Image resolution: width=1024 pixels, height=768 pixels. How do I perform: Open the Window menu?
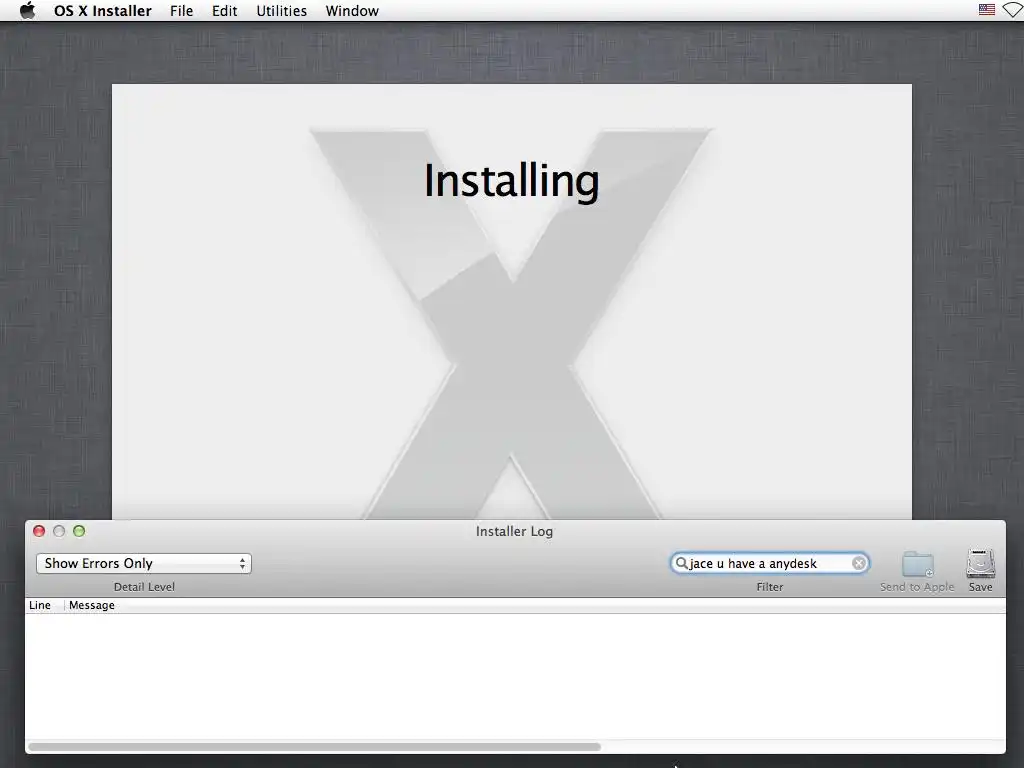coord(352,10)
